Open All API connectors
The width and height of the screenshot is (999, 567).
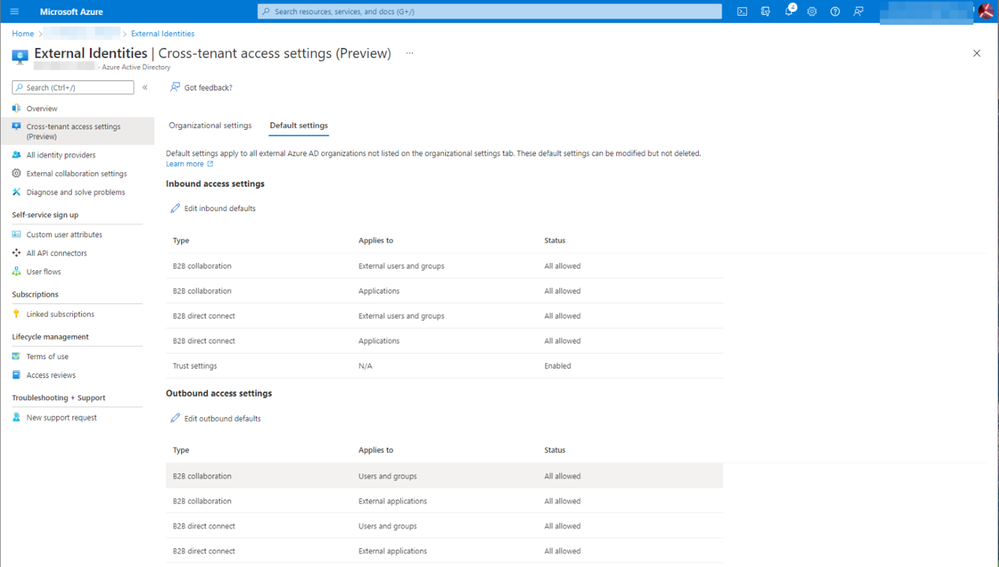click(x=57, y=254)
